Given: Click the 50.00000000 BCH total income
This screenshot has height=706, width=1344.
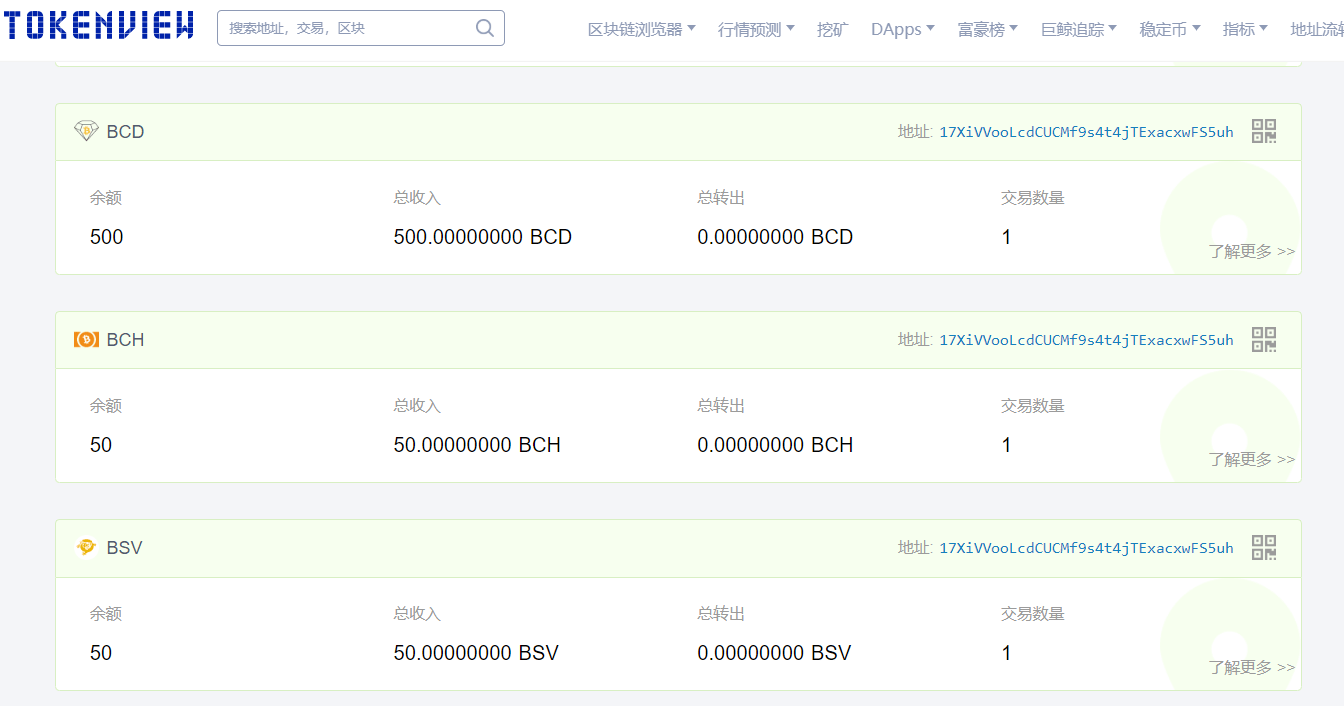Looking at the screenshot, I should pos(477,445).
